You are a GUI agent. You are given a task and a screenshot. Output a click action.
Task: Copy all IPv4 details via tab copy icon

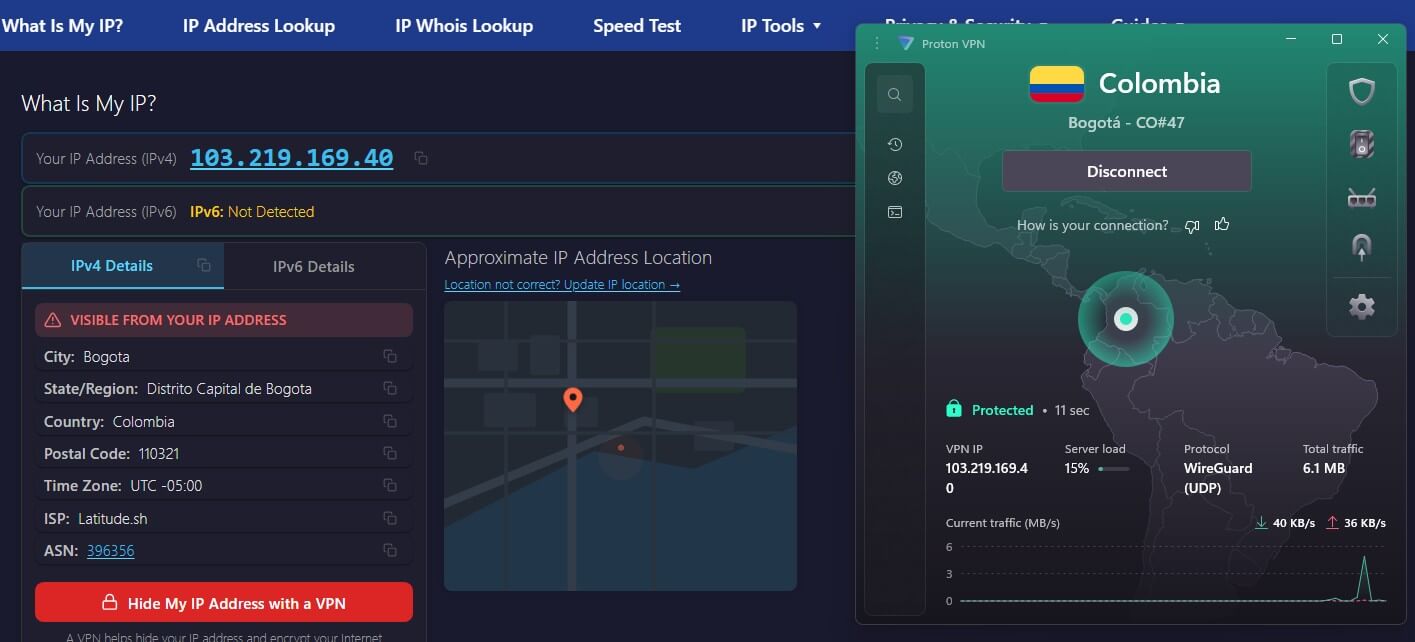coord(204,265)
